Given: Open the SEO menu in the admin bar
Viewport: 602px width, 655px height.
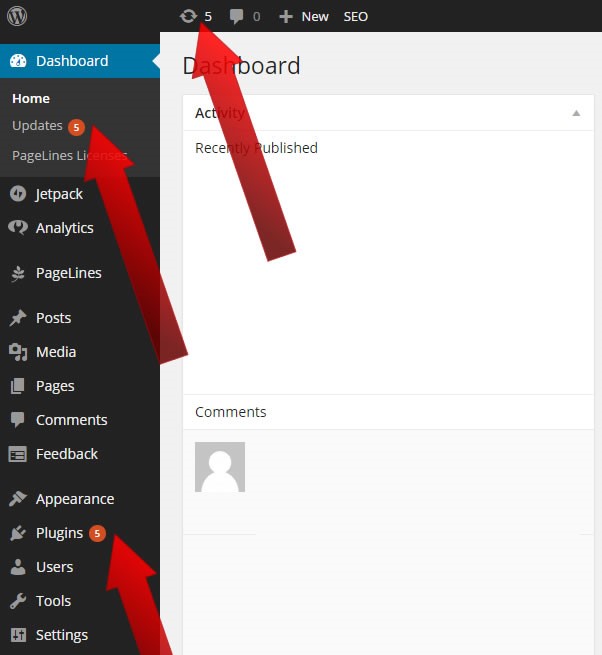Looking at the screenshot, I should [x=356, y=17].
